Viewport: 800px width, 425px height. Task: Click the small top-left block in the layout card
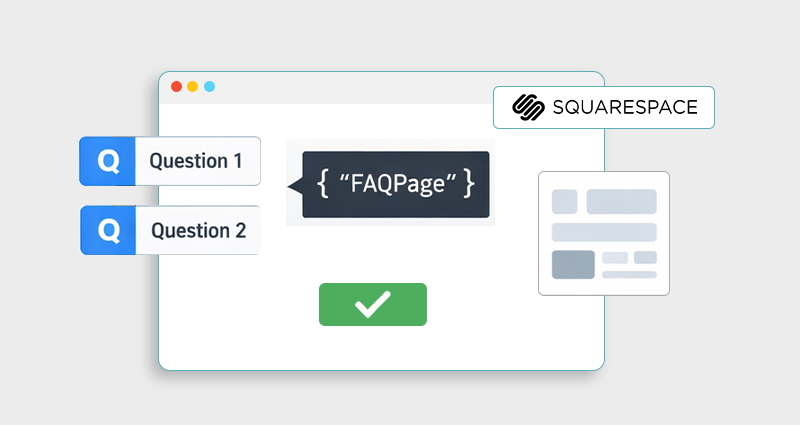pos(565,201)
